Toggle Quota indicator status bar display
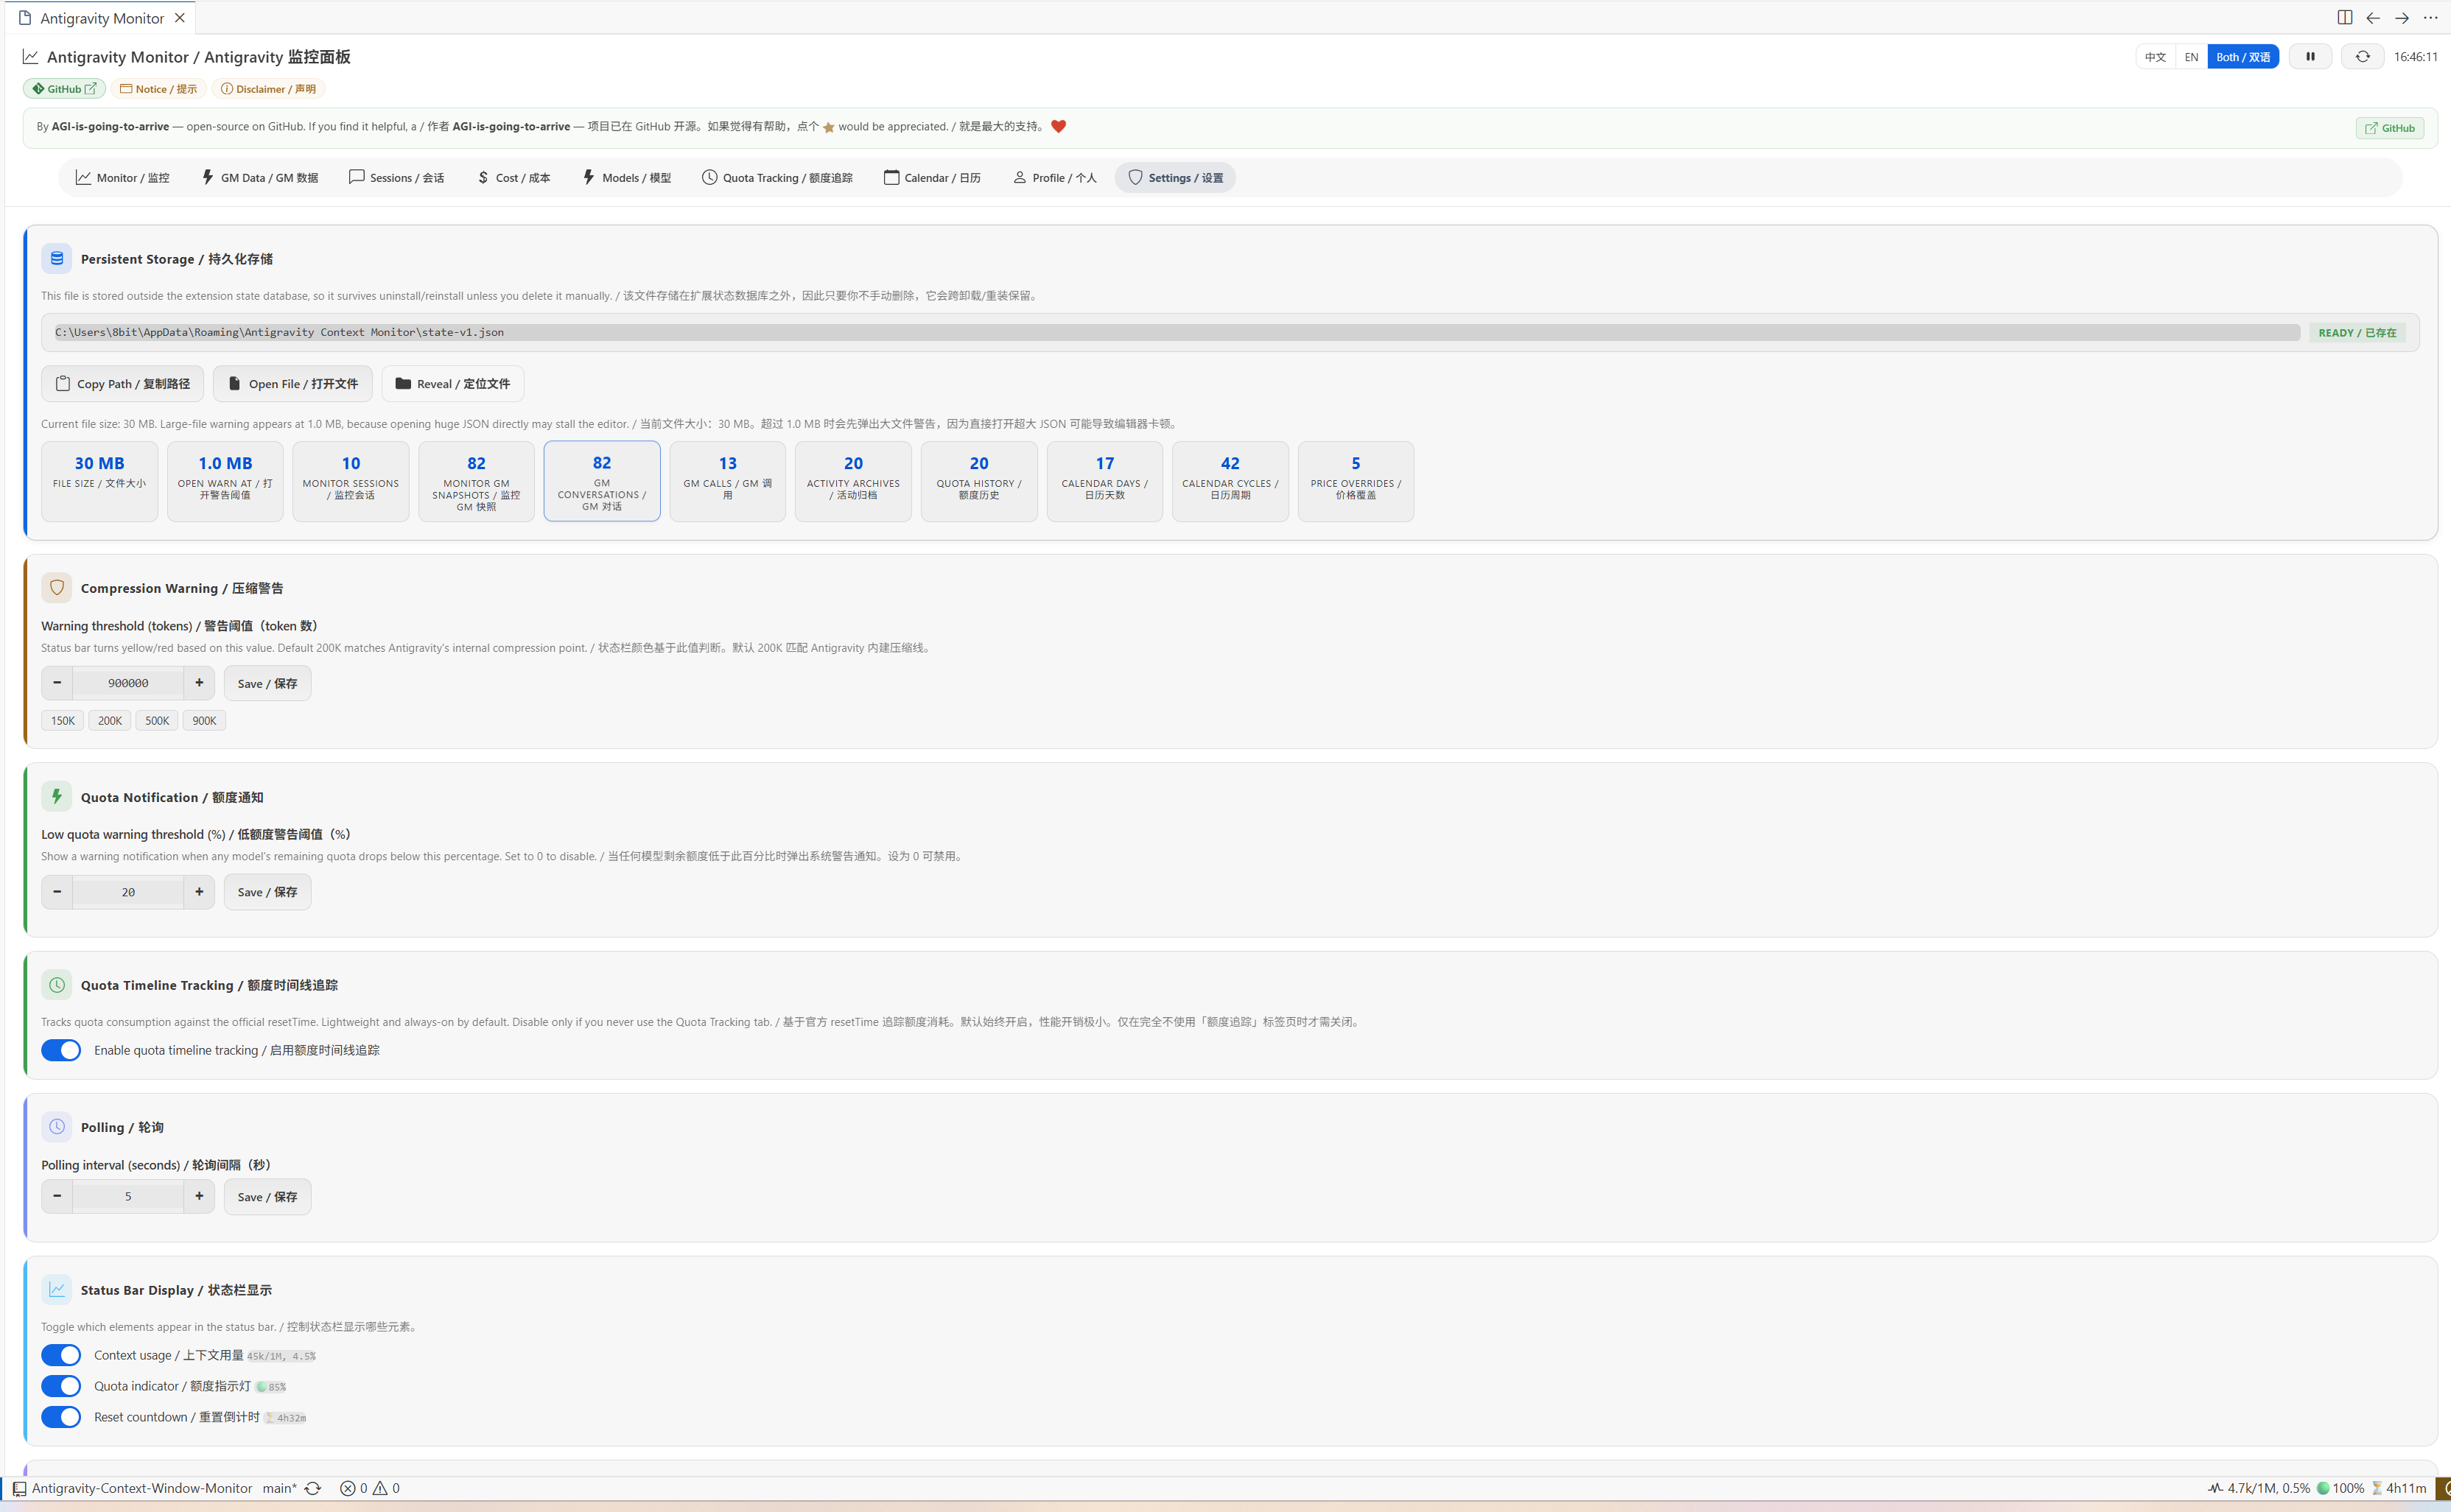This screenshot has width=2451, height=1512. 61,1386
